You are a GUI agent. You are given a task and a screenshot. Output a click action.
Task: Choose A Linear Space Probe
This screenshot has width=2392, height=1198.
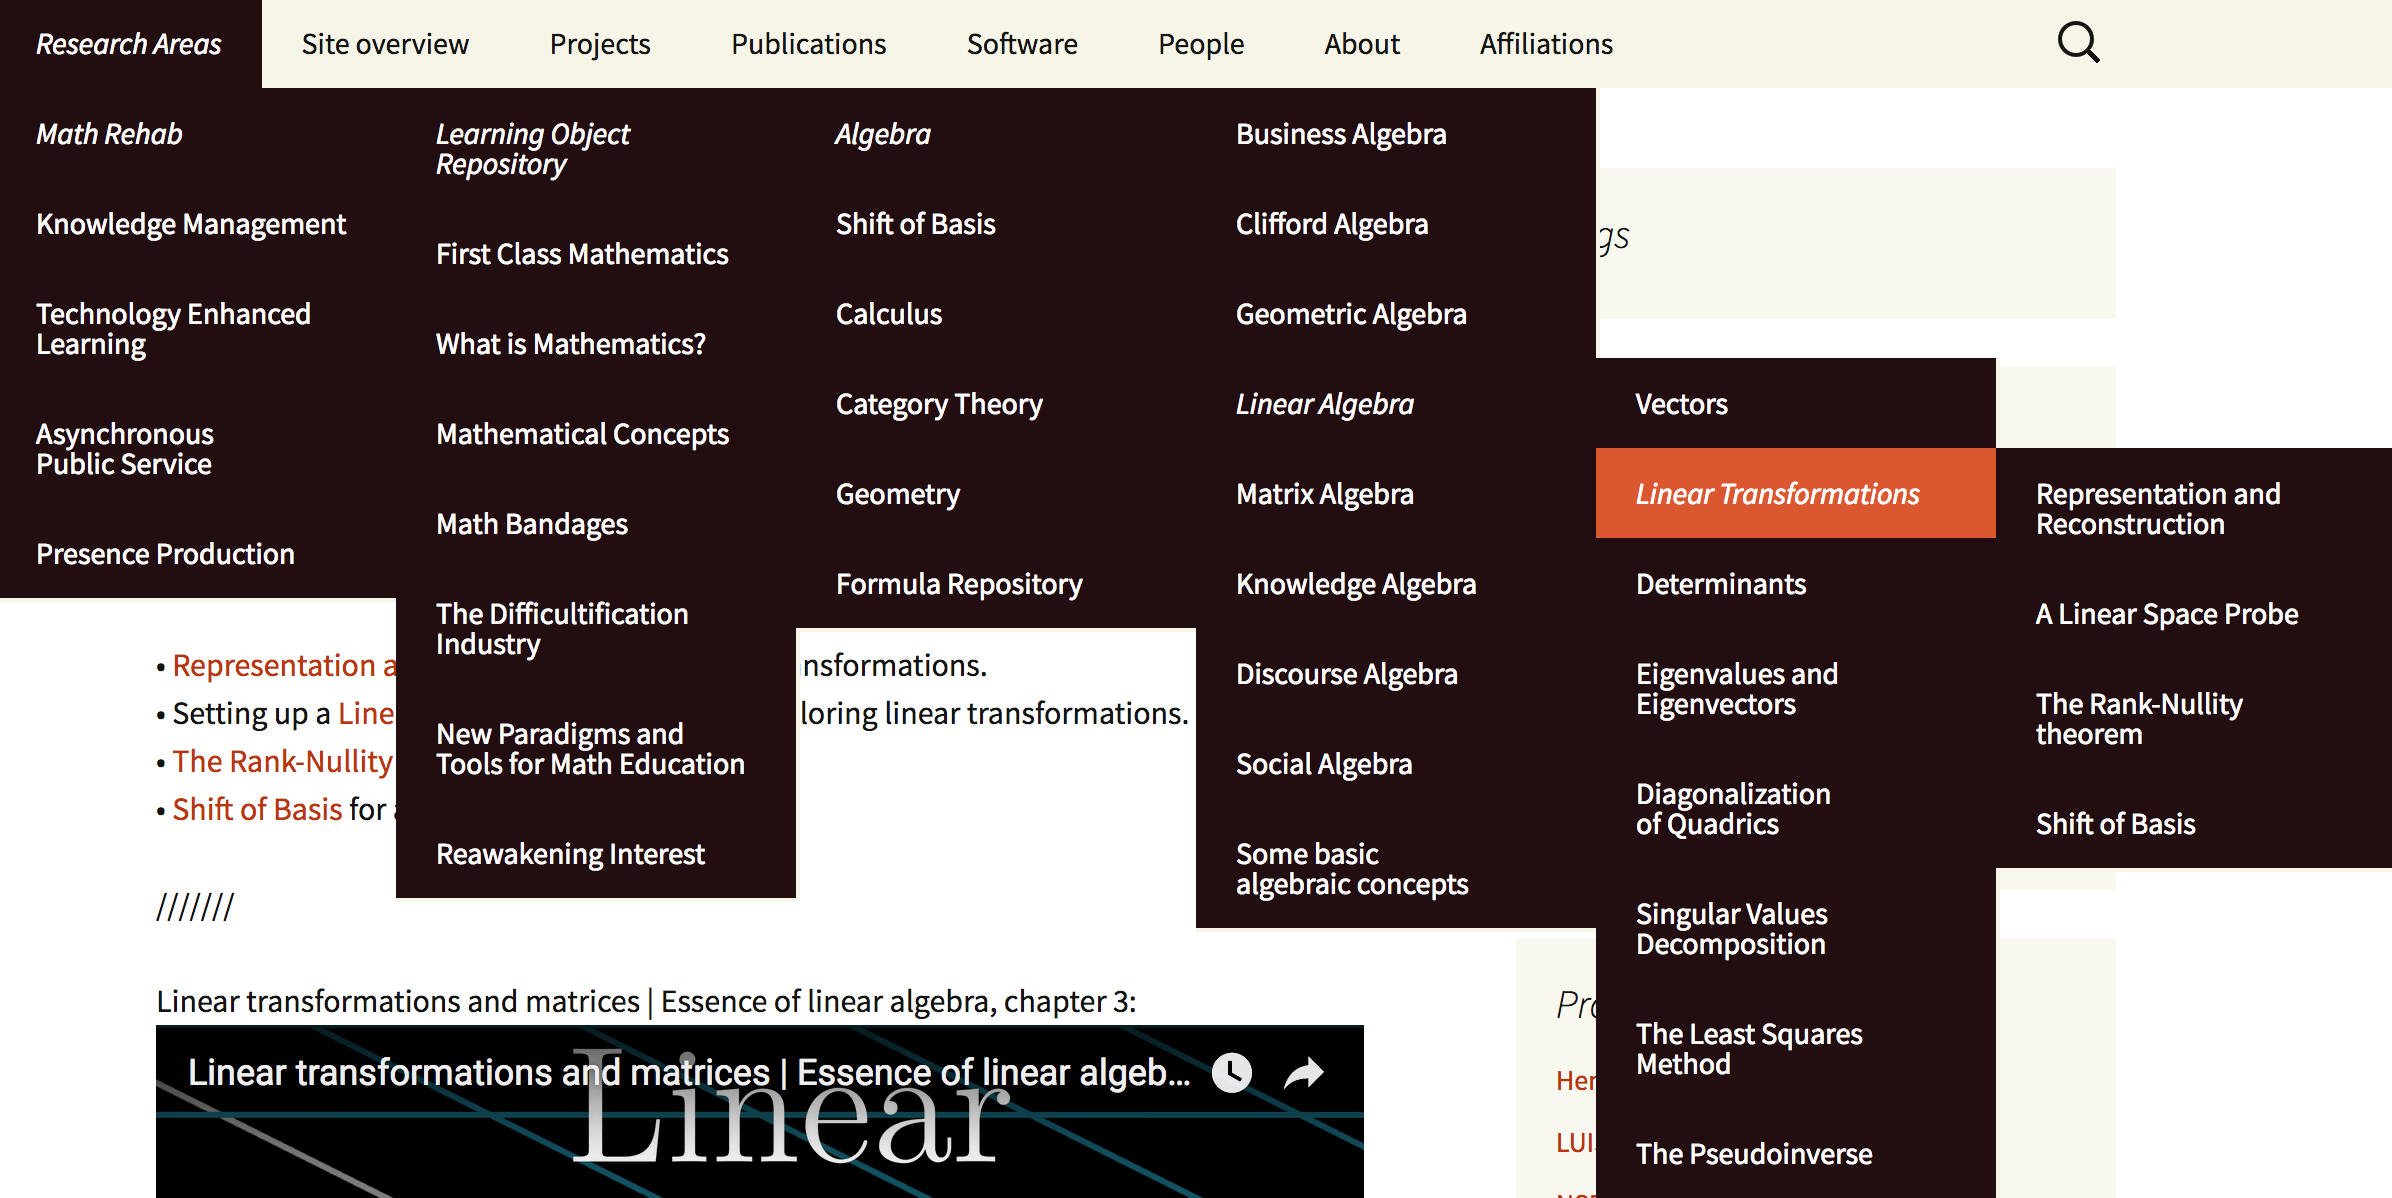click(x=2166, y=614)
